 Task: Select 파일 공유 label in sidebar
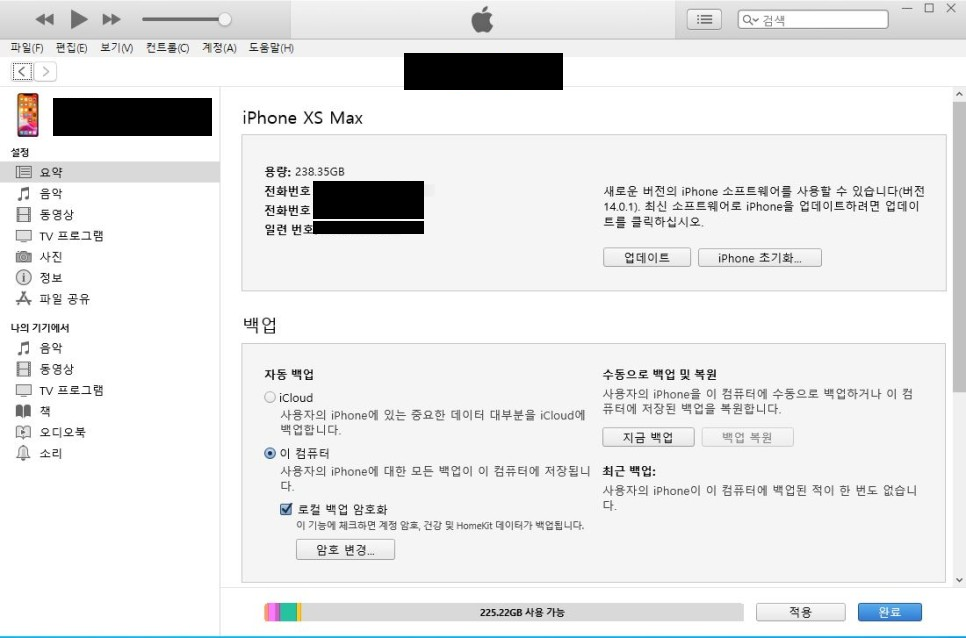(65, 299)
